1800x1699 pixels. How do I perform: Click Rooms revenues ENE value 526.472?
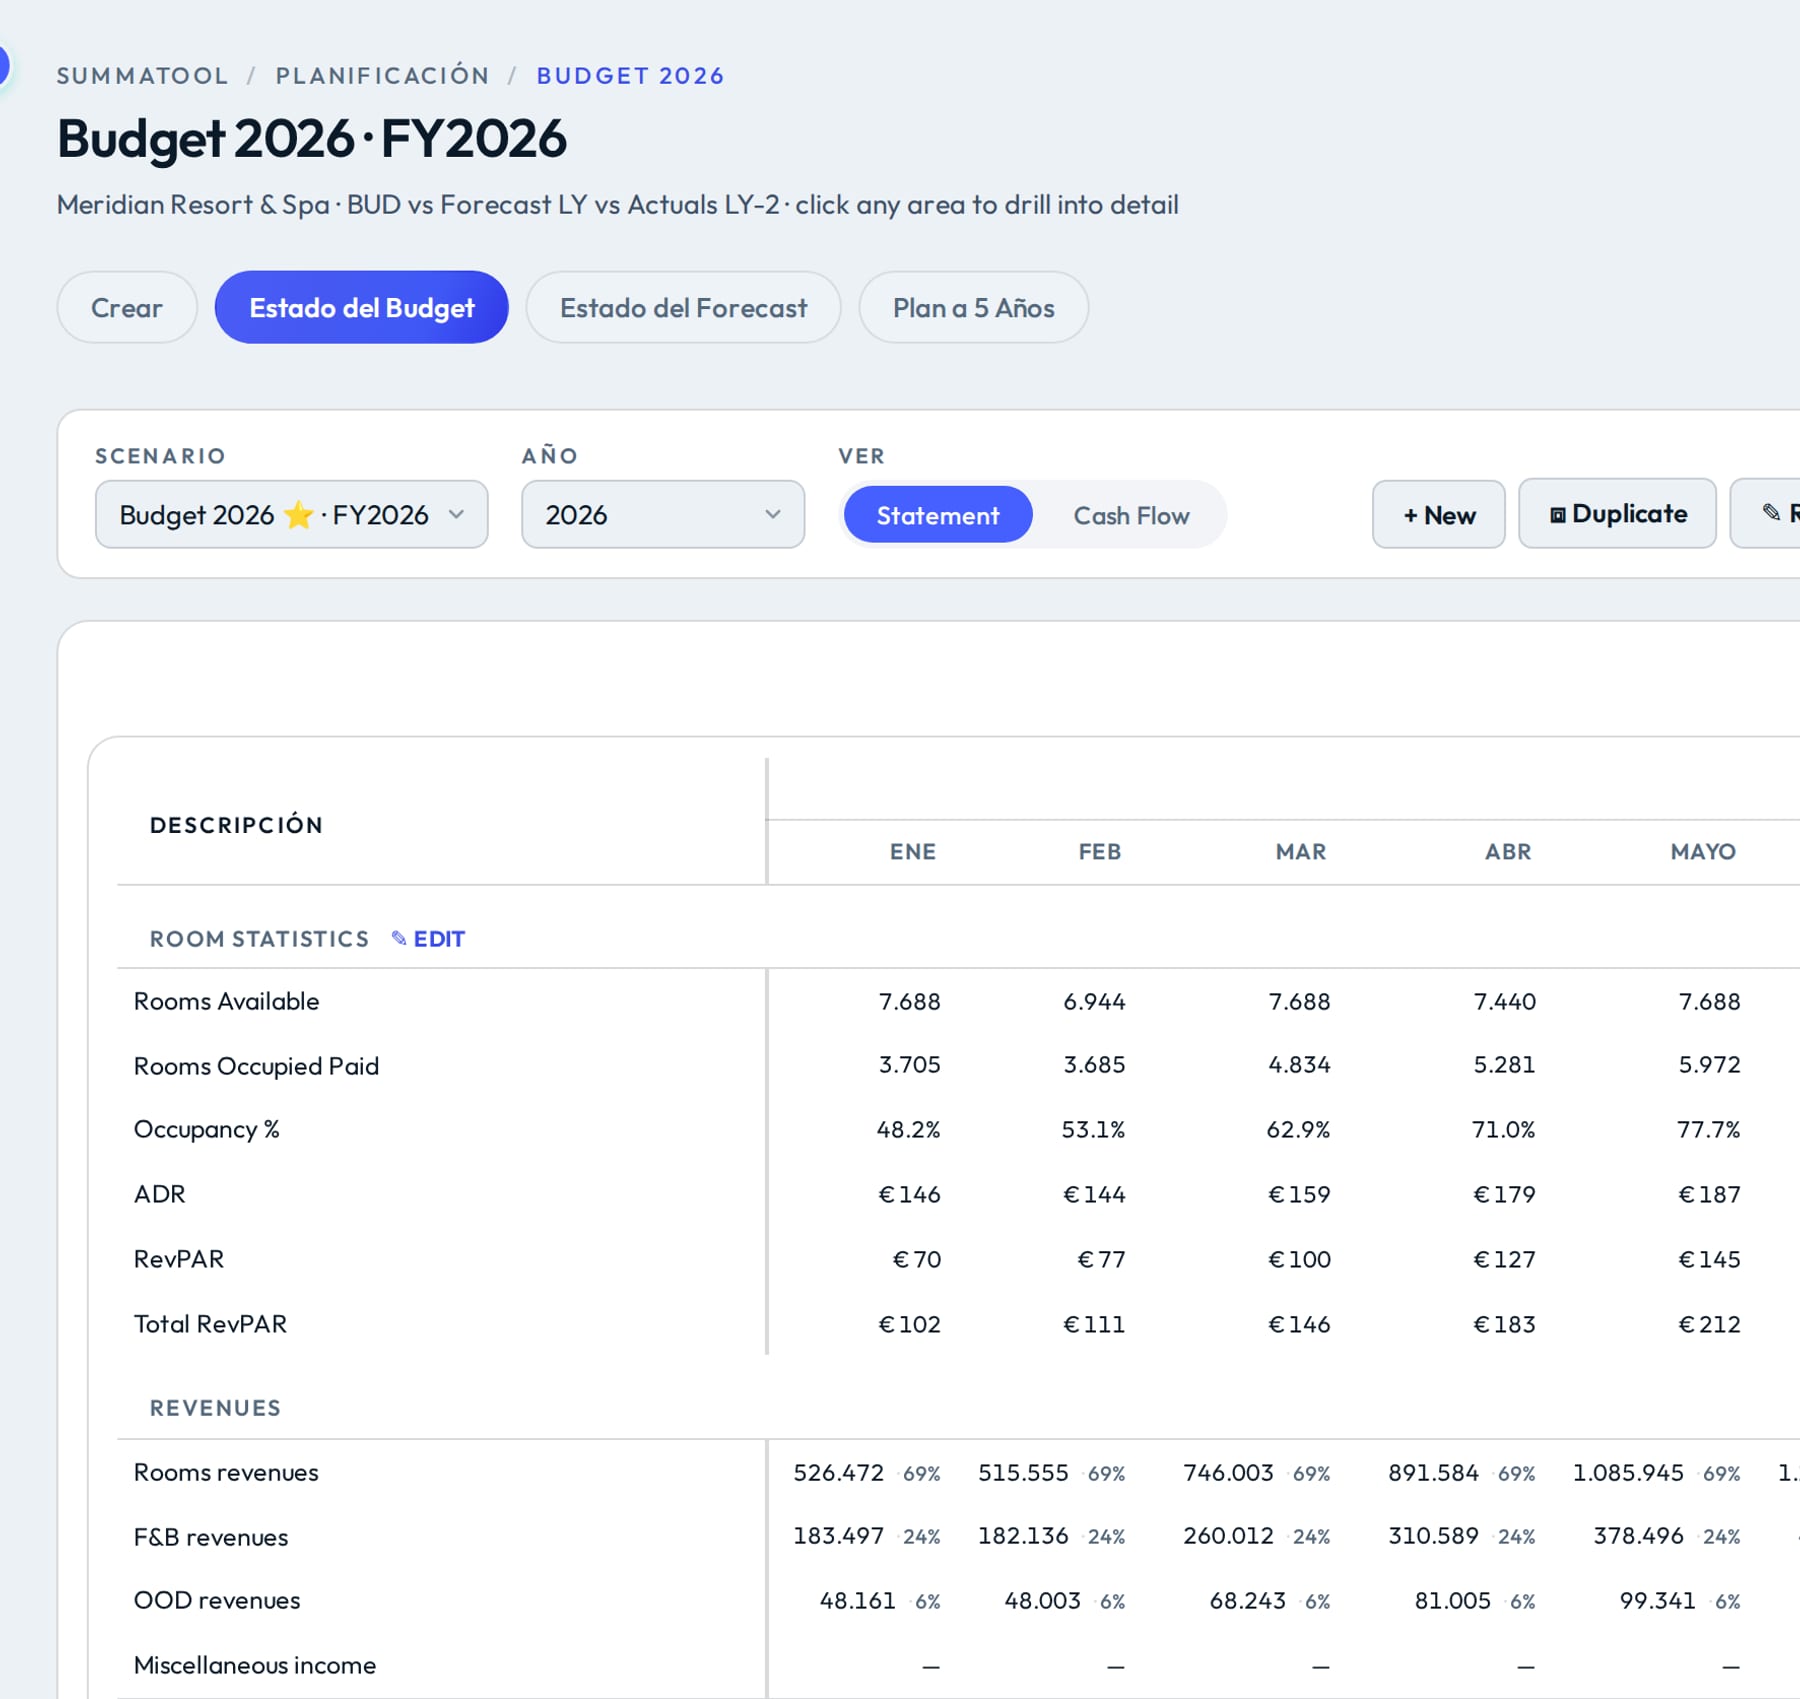[838, 1472]
